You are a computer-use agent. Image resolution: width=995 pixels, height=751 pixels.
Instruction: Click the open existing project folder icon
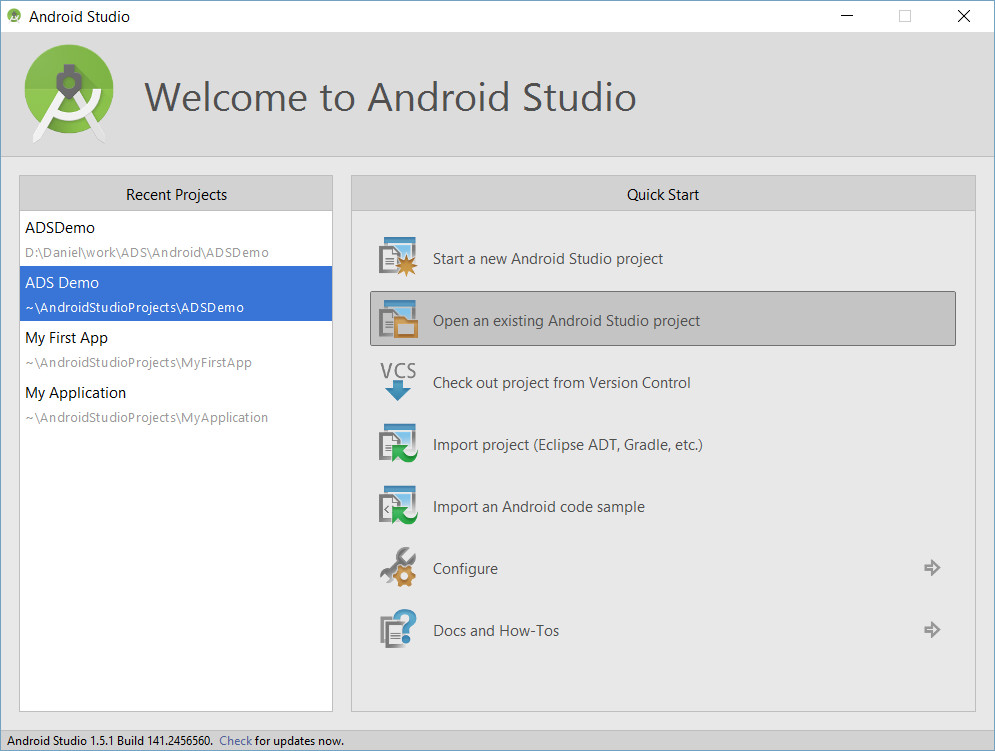[x=398, y=319]
